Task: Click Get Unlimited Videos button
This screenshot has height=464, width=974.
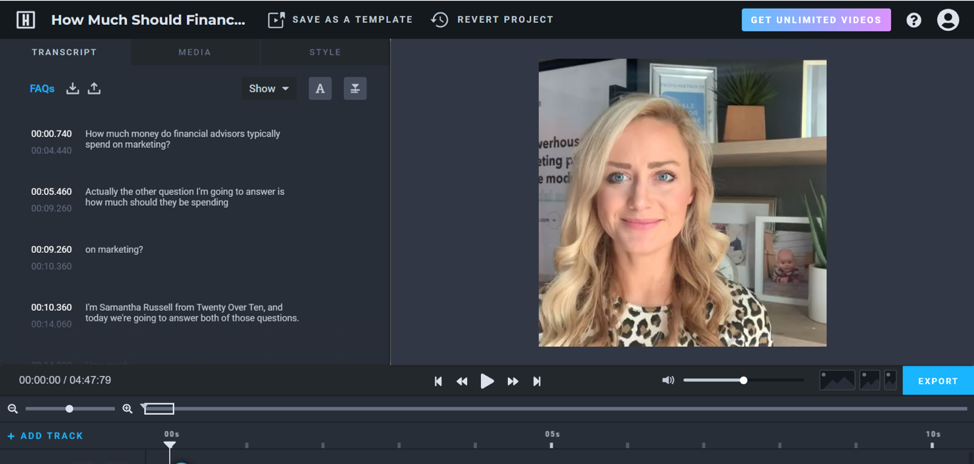Action: click(x=815, y=20)
